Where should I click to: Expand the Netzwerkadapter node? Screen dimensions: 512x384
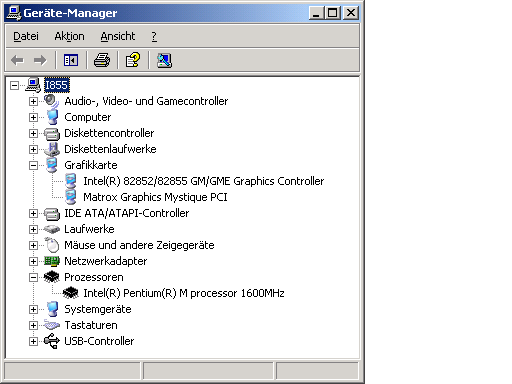(x=33, y=261)
